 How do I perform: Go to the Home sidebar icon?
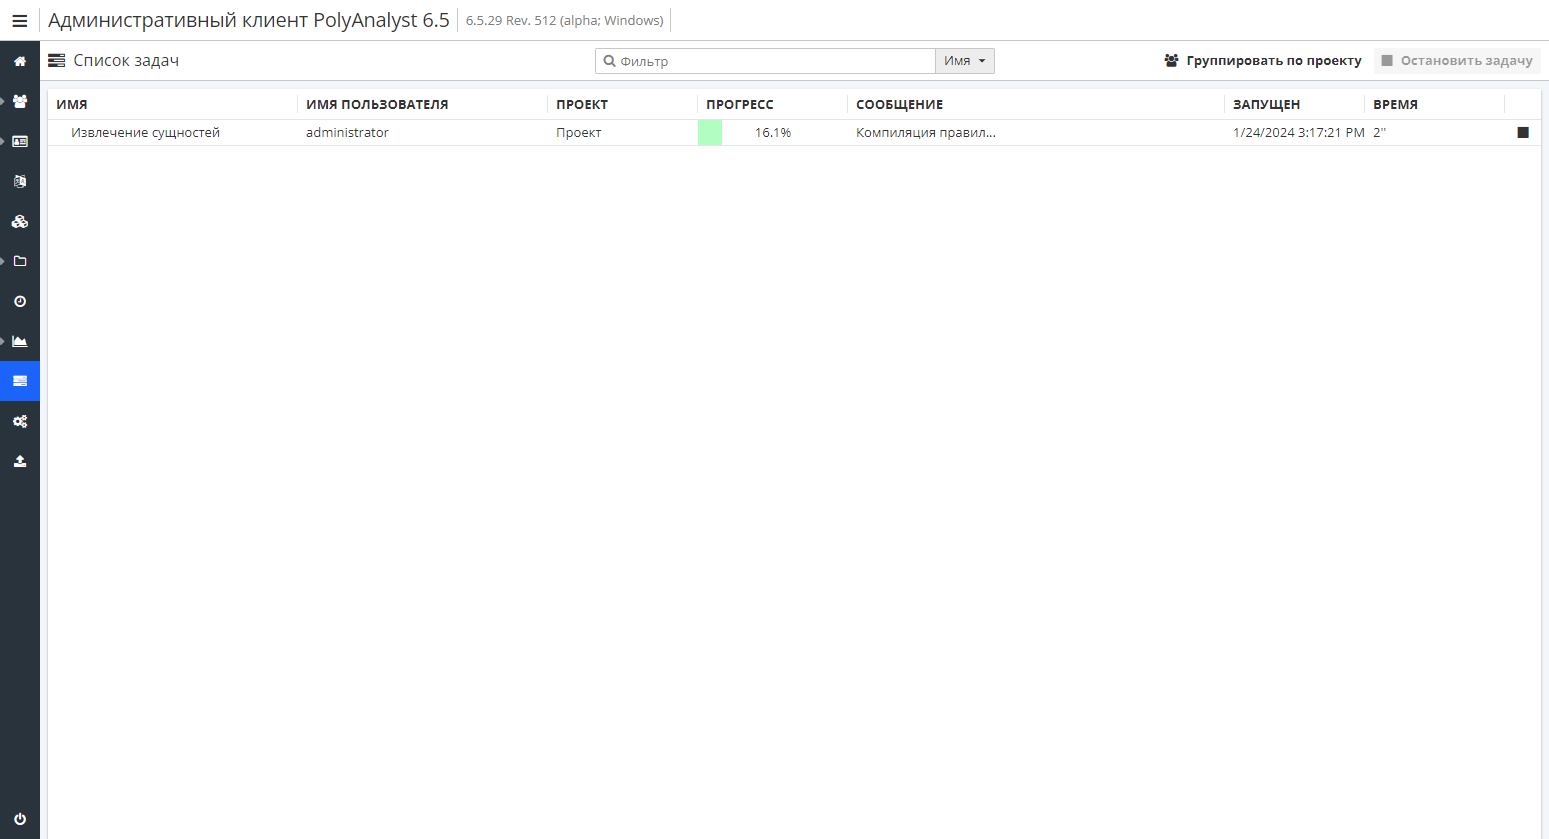pos(20,61)
